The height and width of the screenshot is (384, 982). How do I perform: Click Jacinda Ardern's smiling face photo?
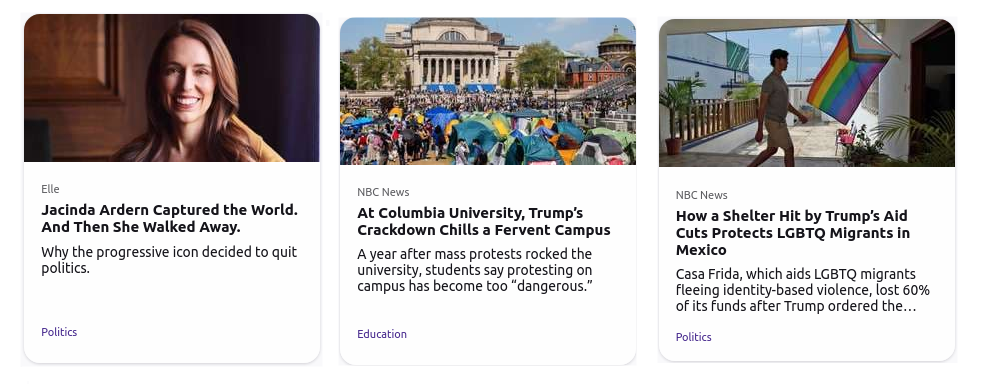pyautogui.click(x=186, y=86)
